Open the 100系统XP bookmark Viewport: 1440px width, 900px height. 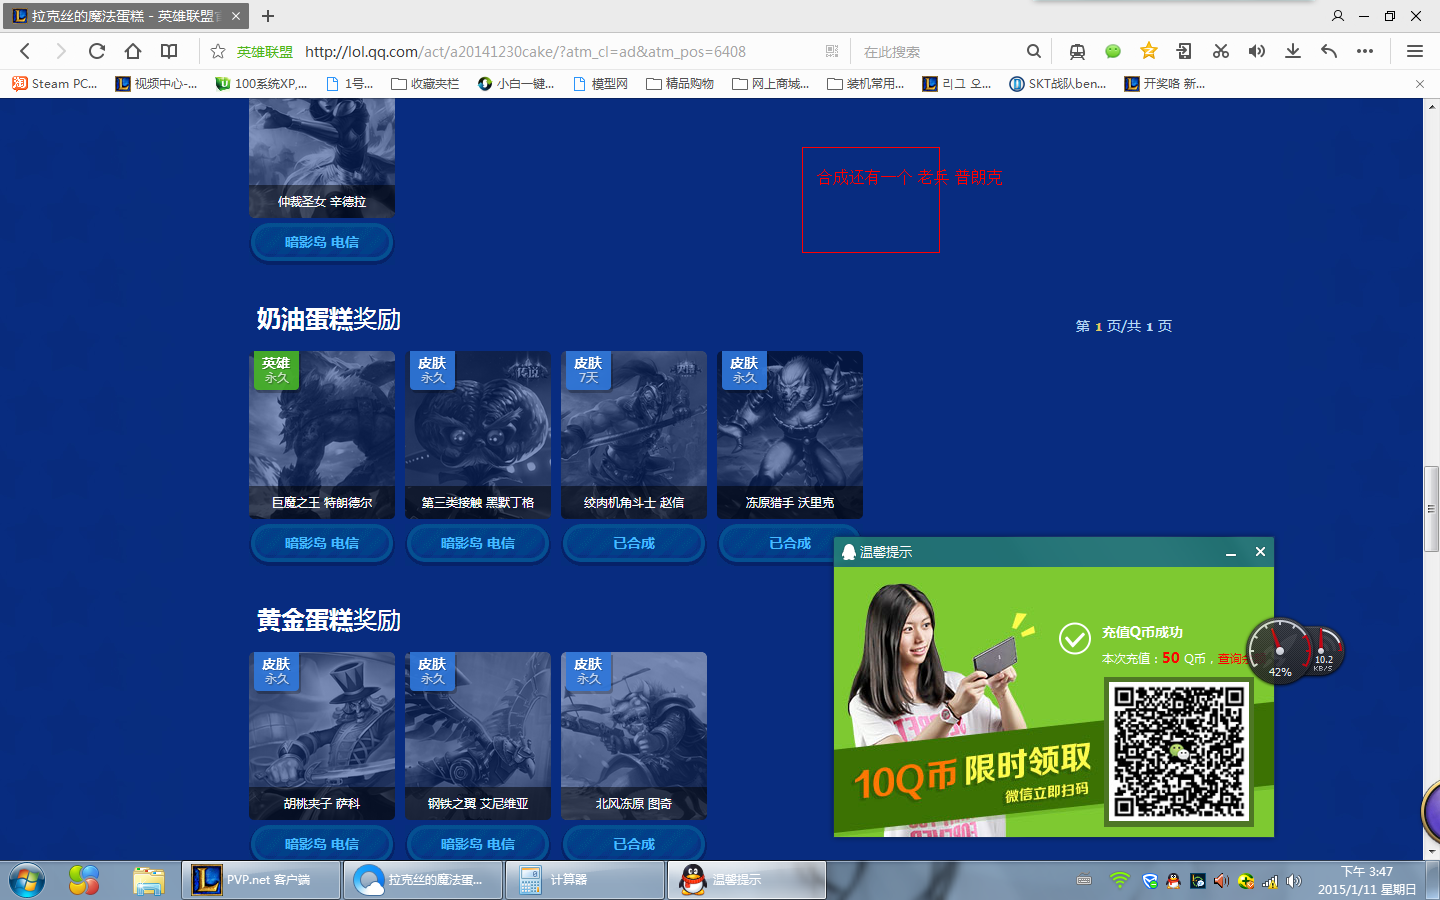262,84
